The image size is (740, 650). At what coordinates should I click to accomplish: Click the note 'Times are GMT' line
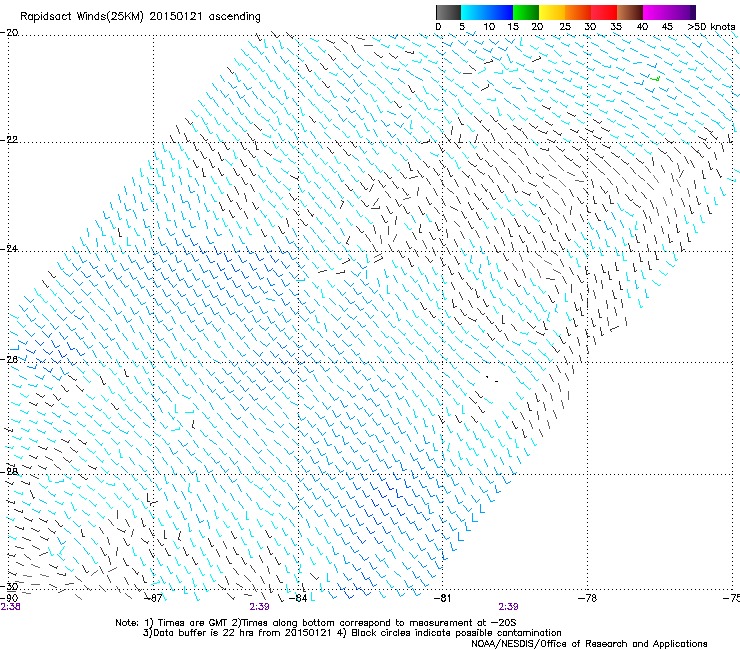tap(316, 623)
